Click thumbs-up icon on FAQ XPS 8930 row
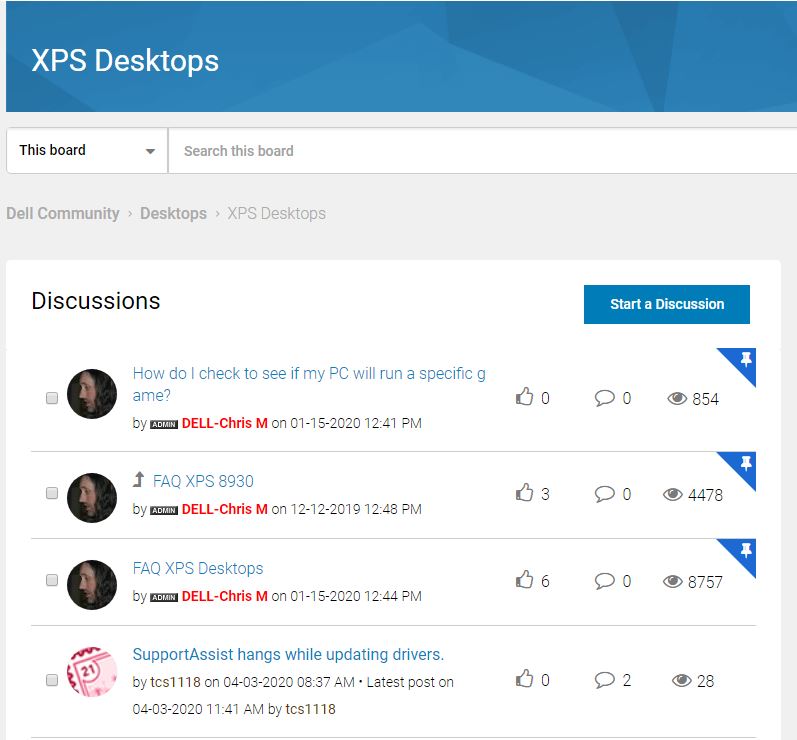Image resolution: width=797 pixels, height=740 pixels. pos(525,492)
